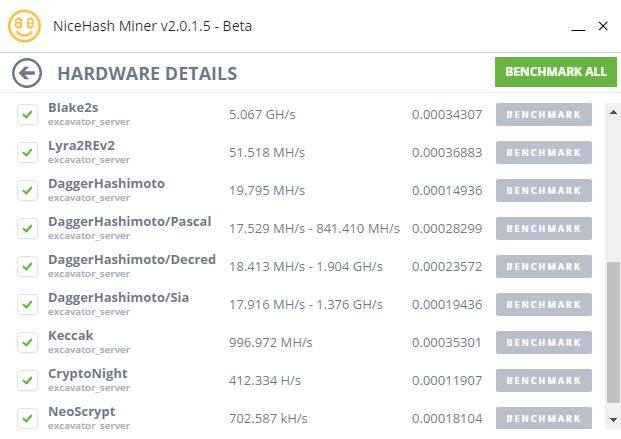Image resolution: width=621 pixels, height=439 pixels.
Task: Click the vertical scrollbar thumb
Action: 612,330
